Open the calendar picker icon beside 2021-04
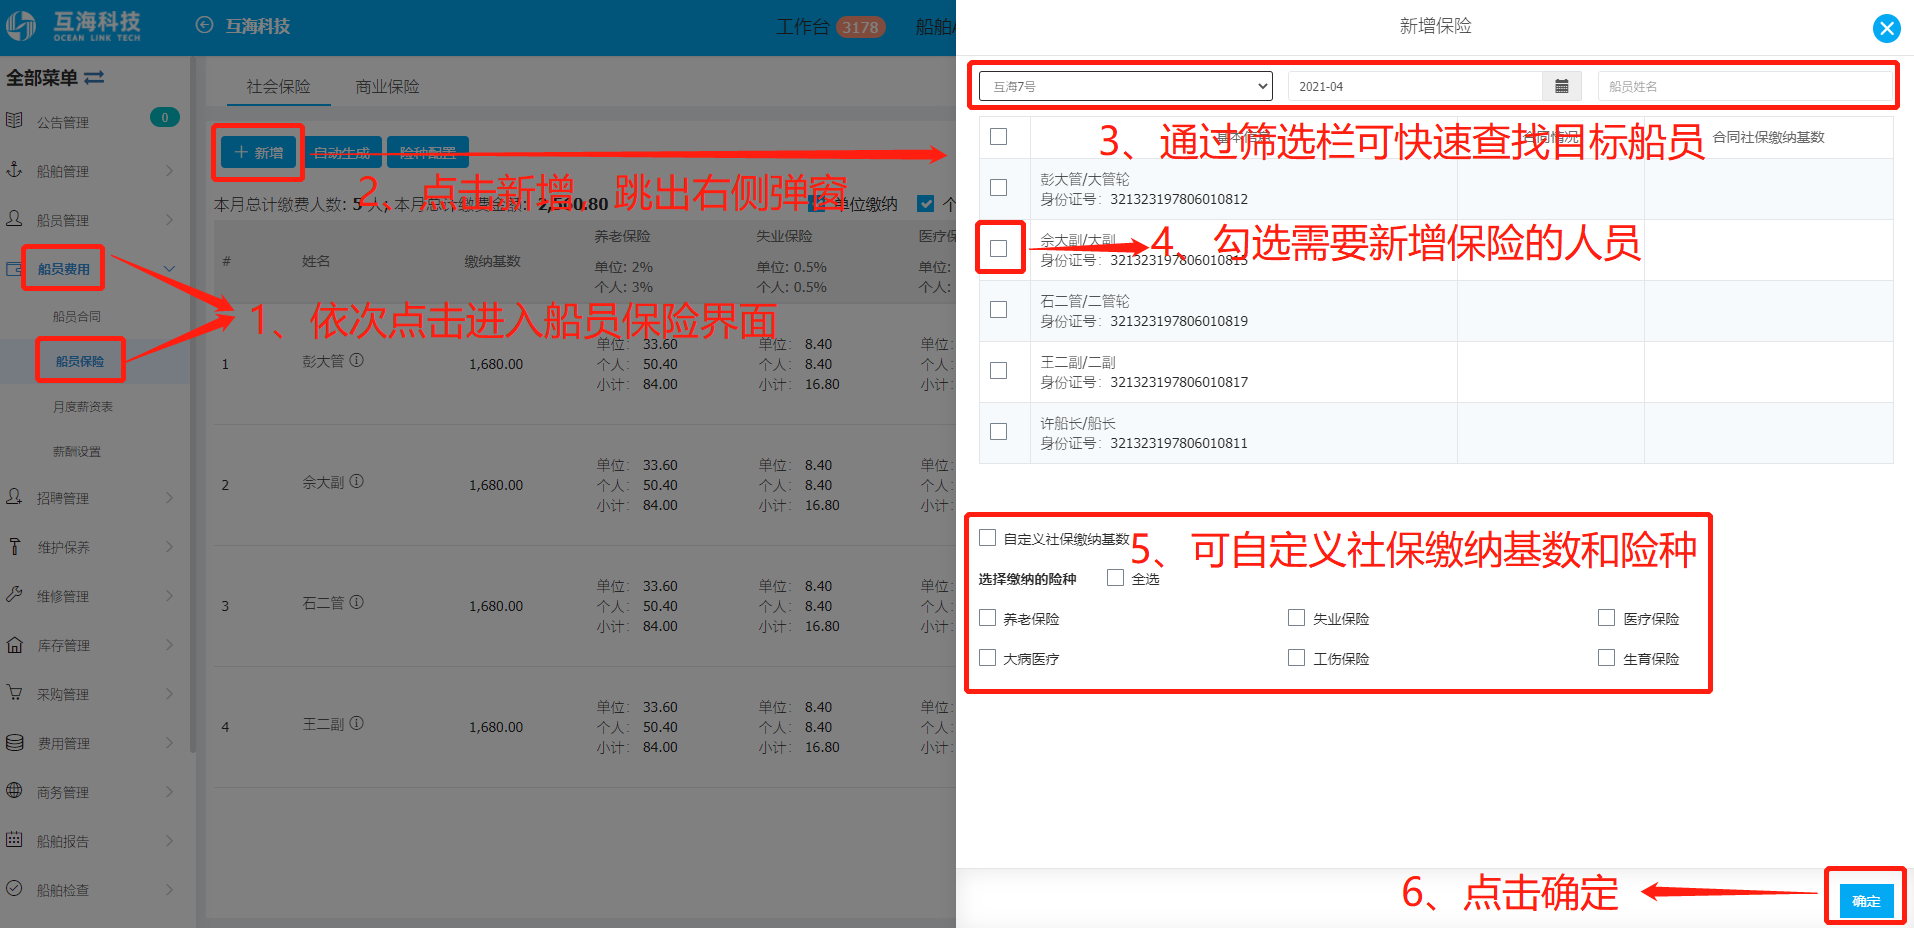Image resolution: width=1914 pixels, height=928 pixels. pyautogui.click(x=1561, y=86)
